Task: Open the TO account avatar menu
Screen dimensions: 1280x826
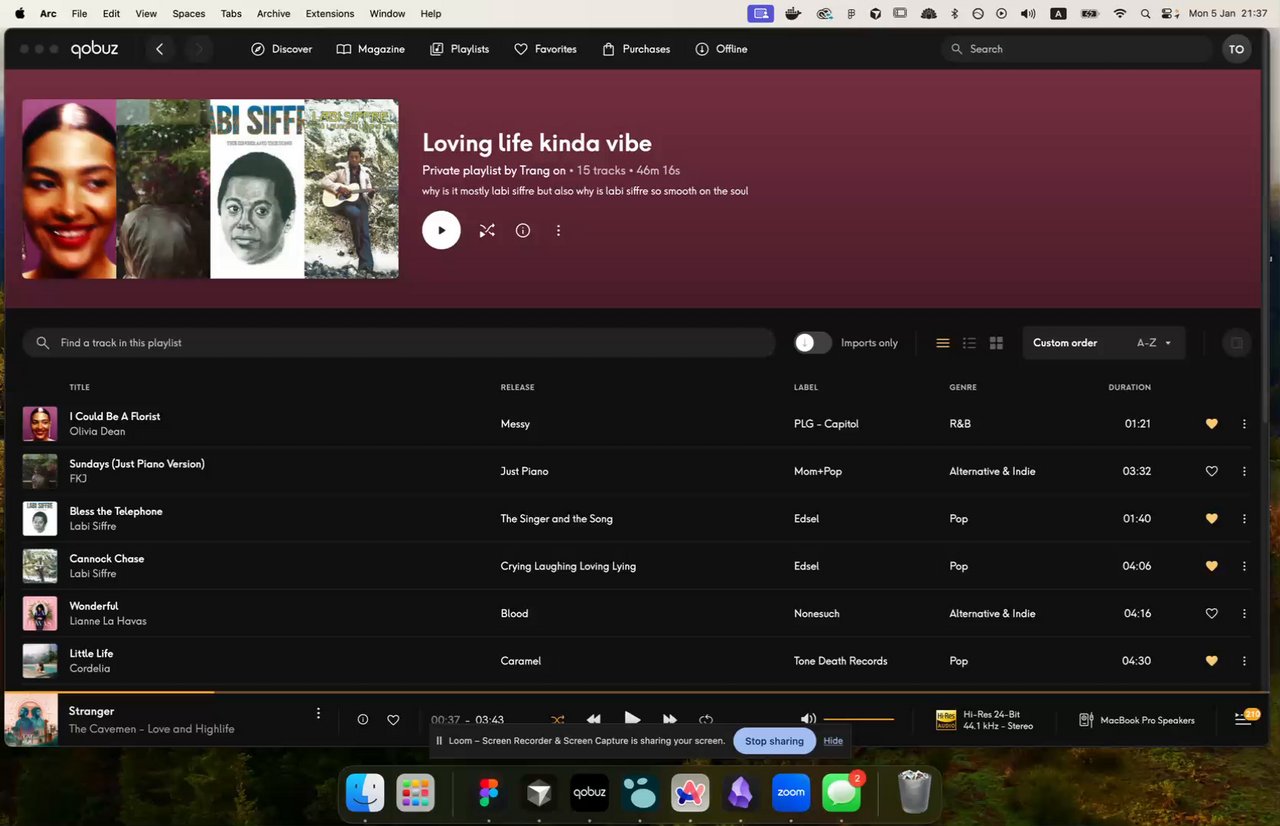Action: coord(1237,49)
